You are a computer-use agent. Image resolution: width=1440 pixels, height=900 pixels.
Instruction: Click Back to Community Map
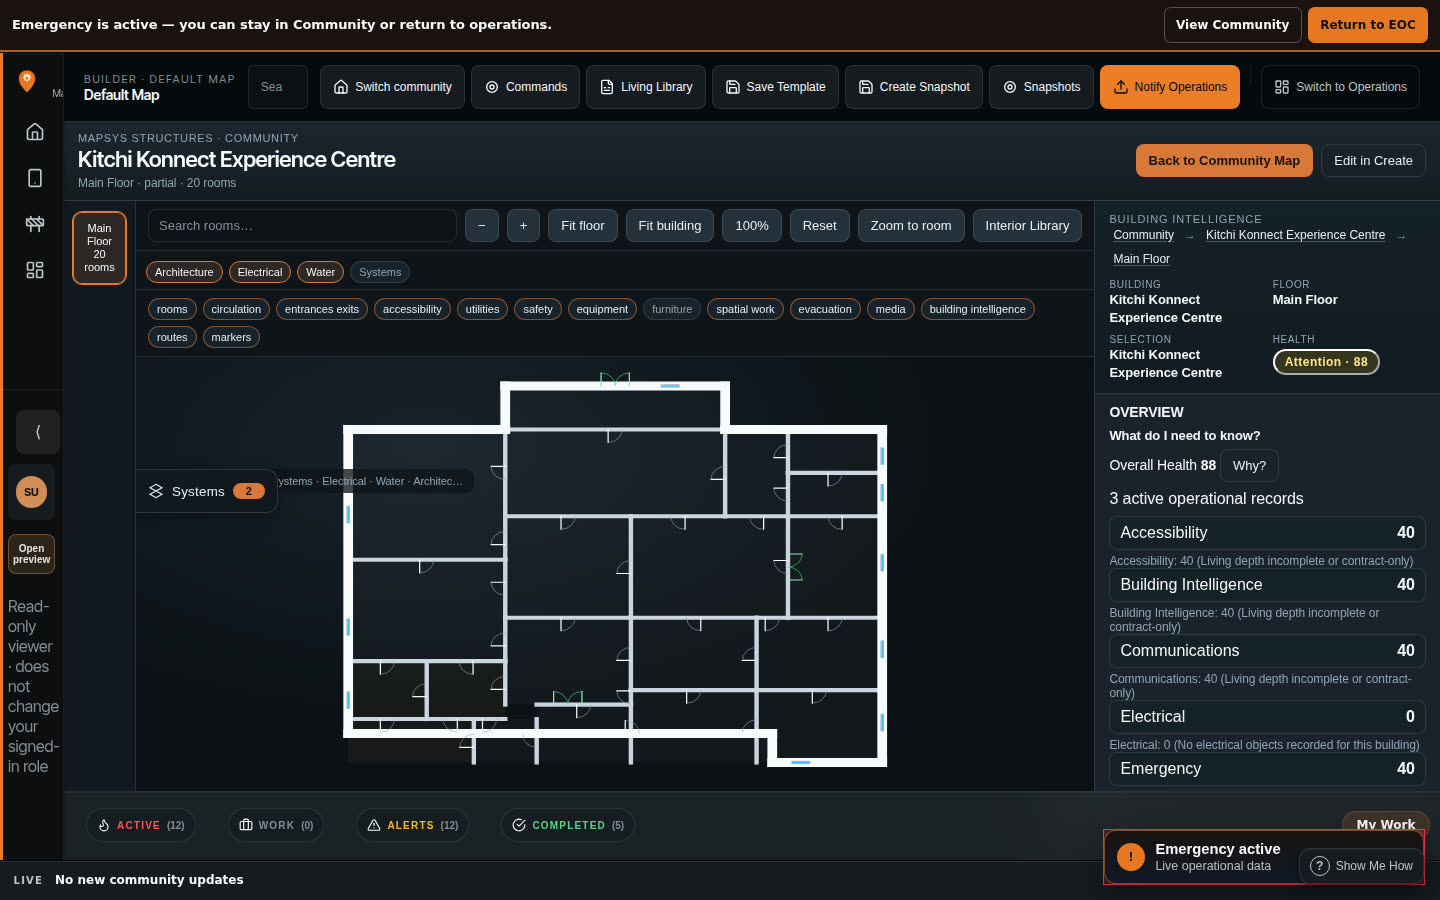(1224, 161)
